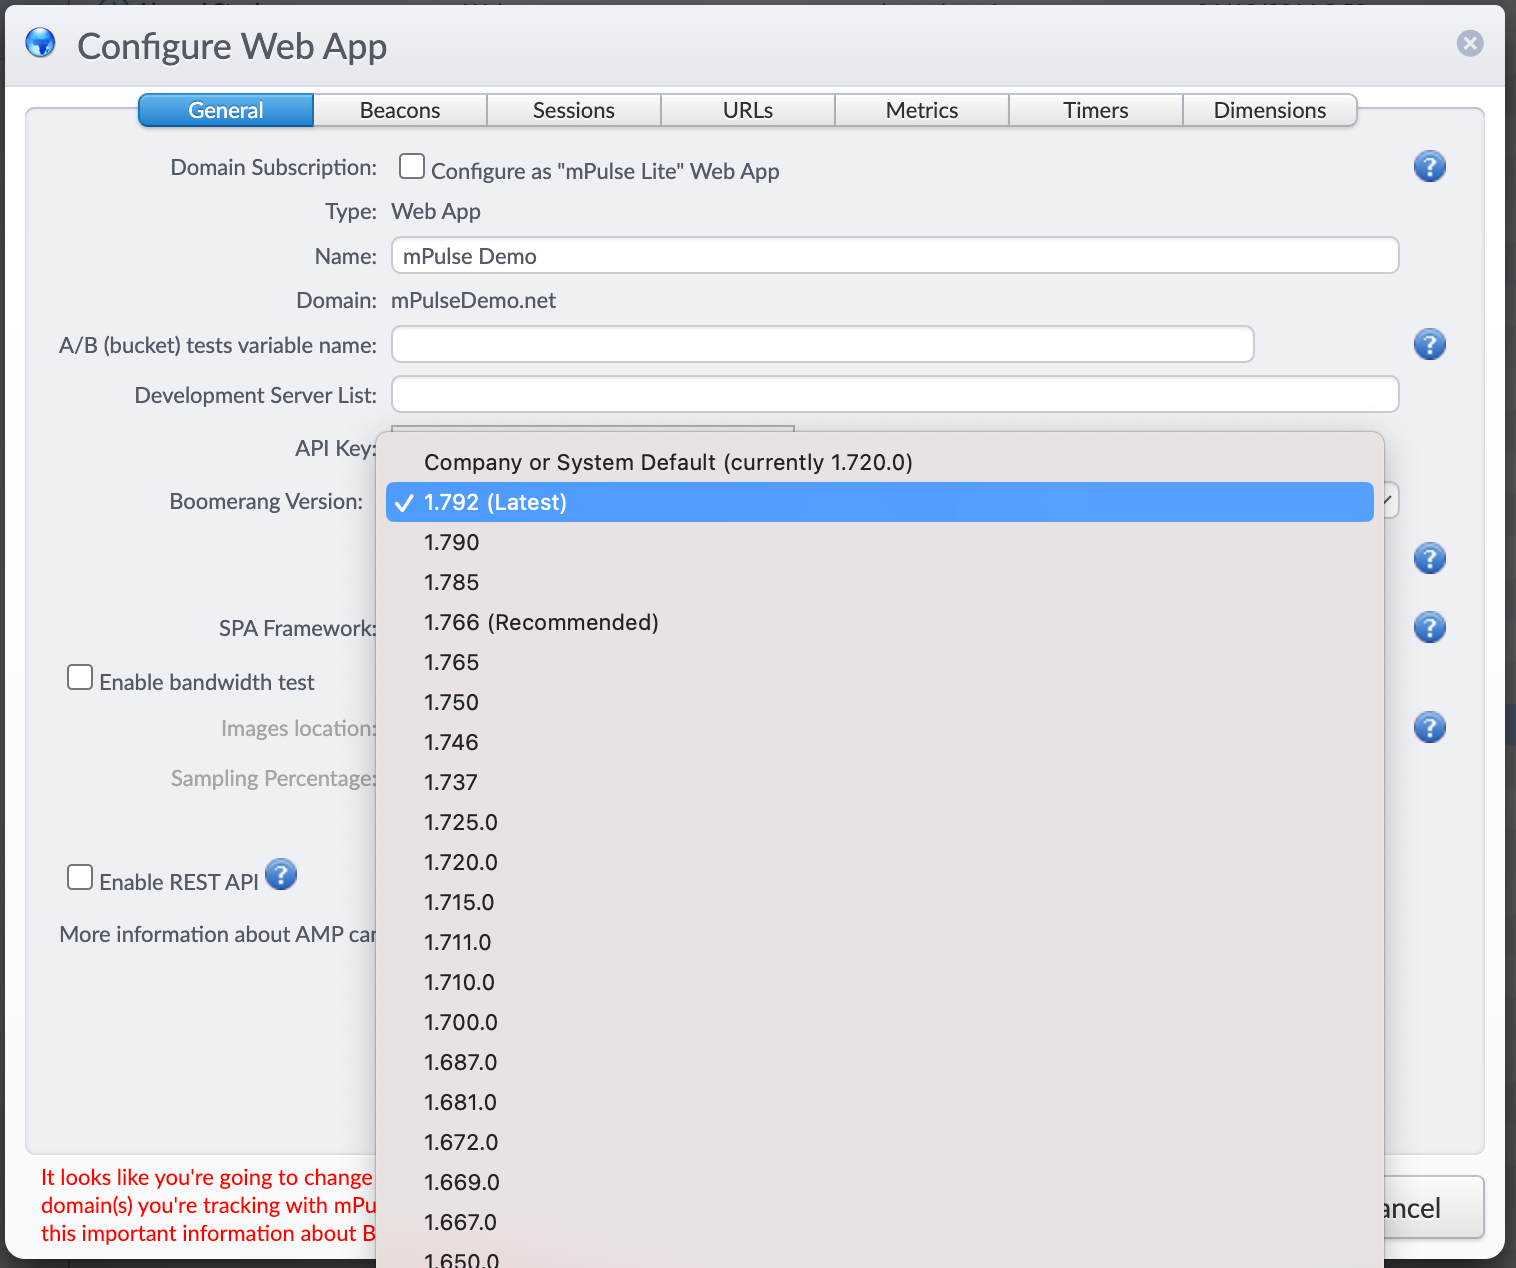Viewport: 1516px width, 1268px height.
Task: Open help for Sampling Percentage section
Action: coord(1430,727)
